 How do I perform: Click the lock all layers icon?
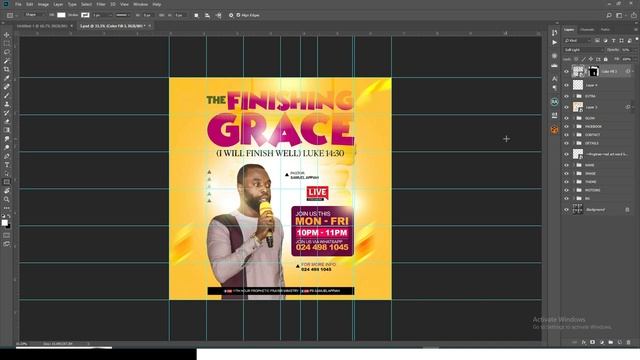click(x=606, y=59)
